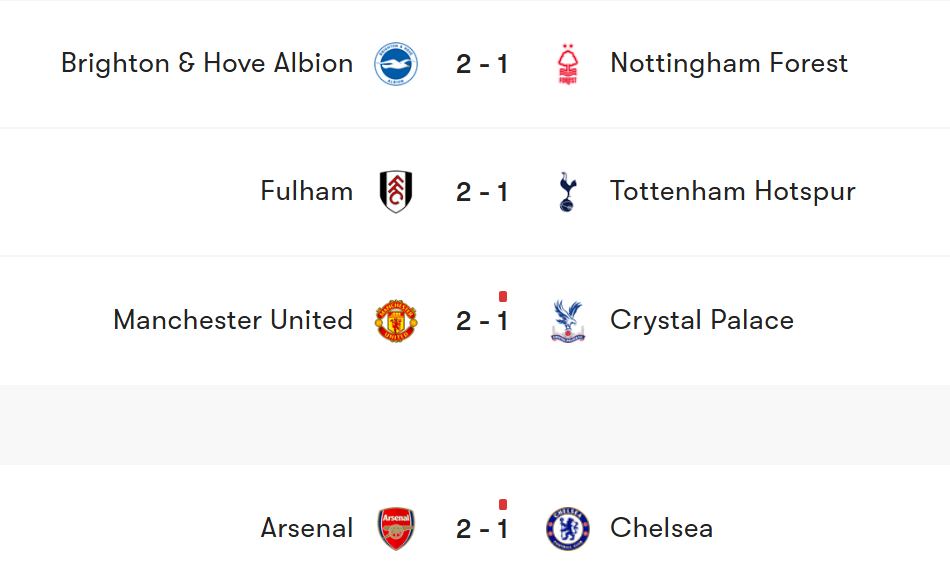
Task: Click the Fulham team name
Action: click(x=306, y=192)
